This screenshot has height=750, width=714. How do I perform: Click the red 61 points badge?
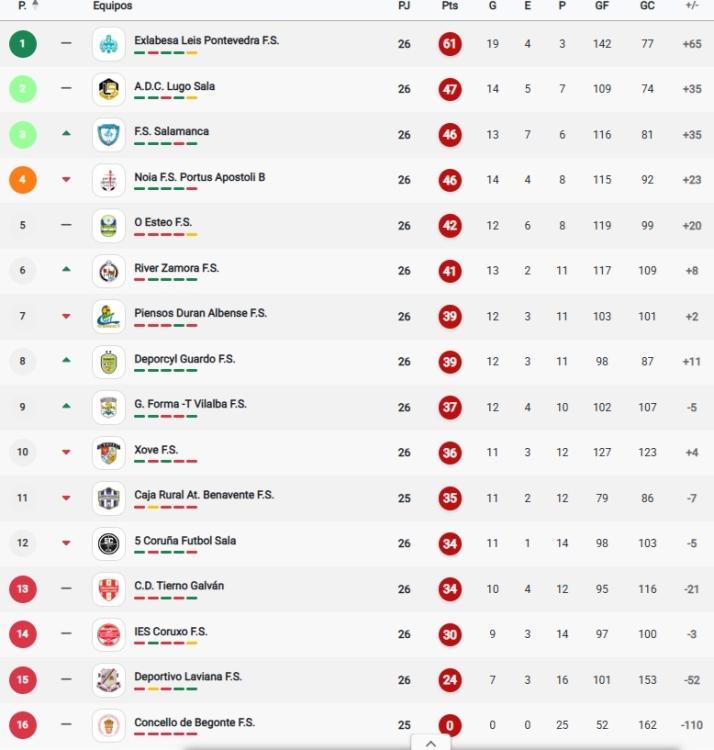(x=450, y=44)
